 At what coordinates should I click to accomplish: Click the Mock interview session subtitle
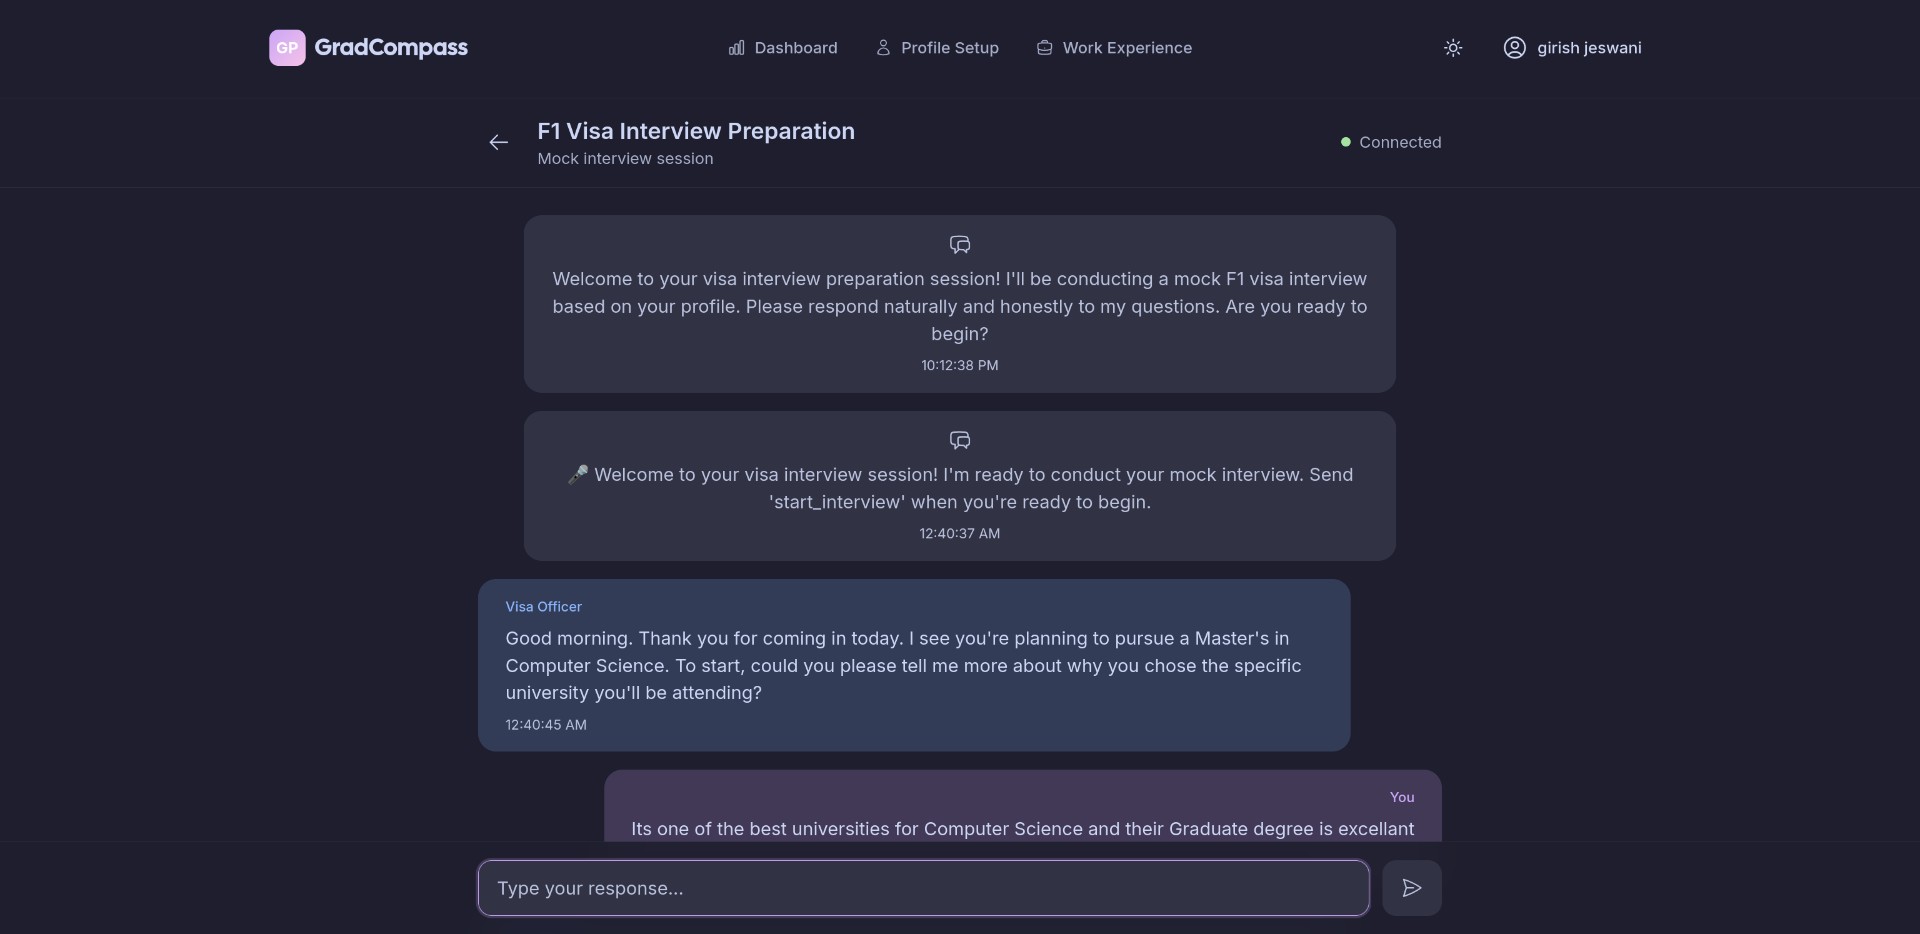625,158
